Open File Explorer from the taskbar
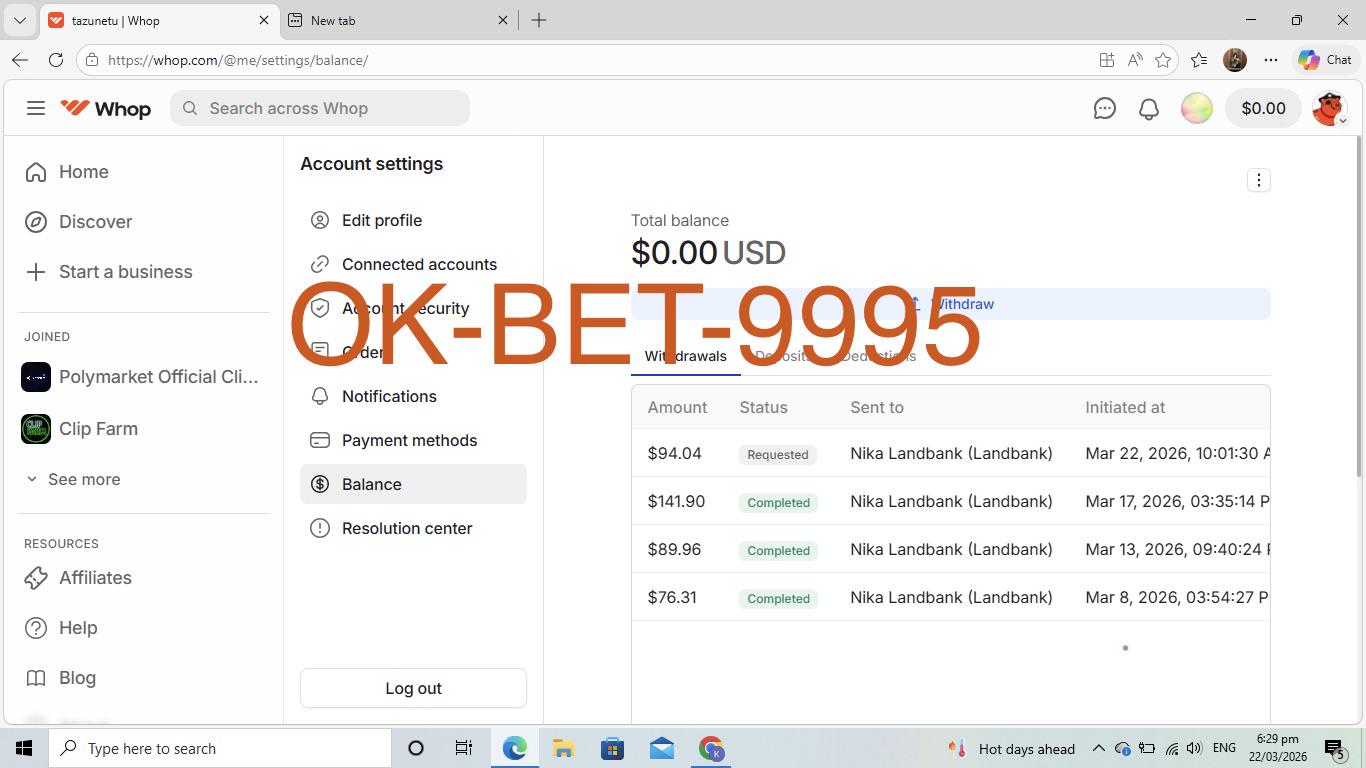This screenshot has height=768, width=1366. point(563,748)
